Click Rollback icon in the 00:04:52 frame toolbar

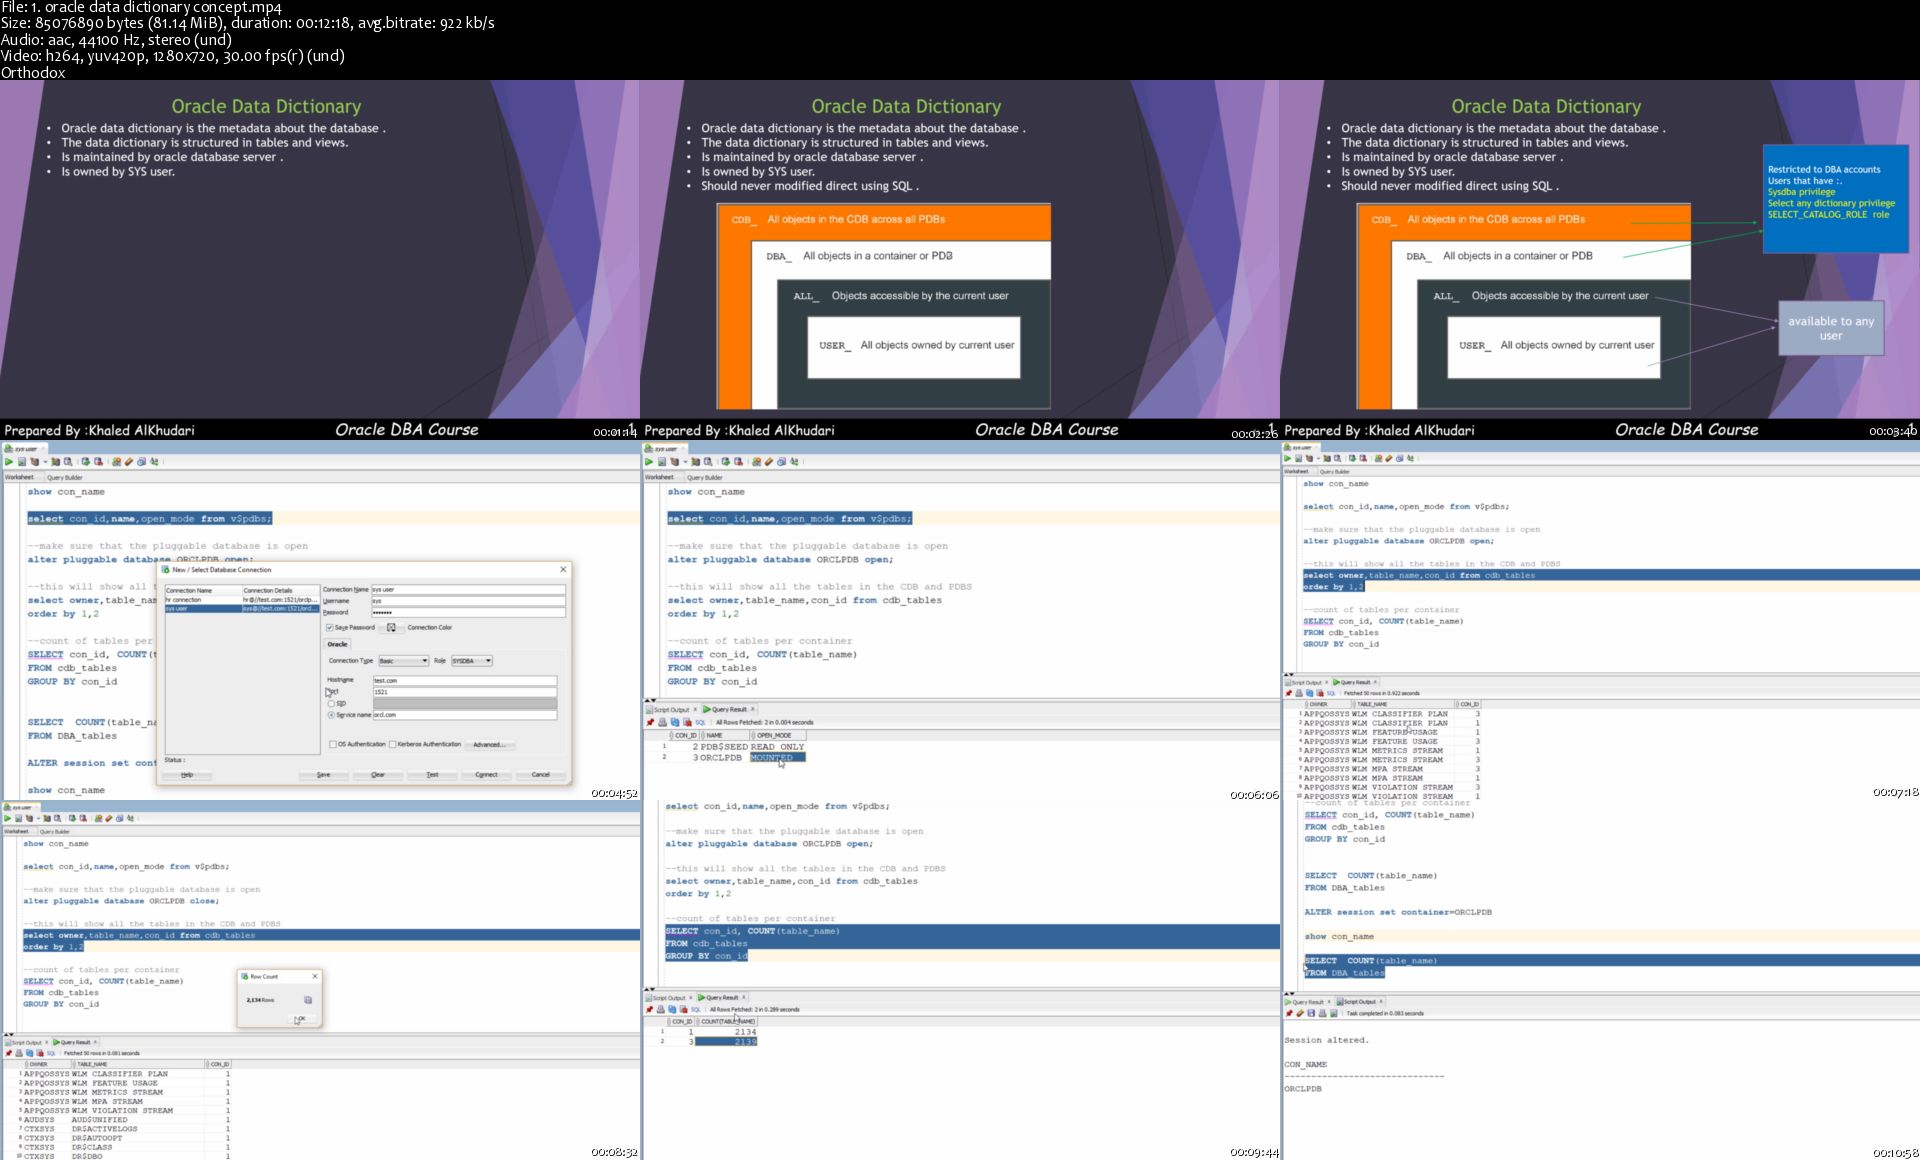coord(98,462)
